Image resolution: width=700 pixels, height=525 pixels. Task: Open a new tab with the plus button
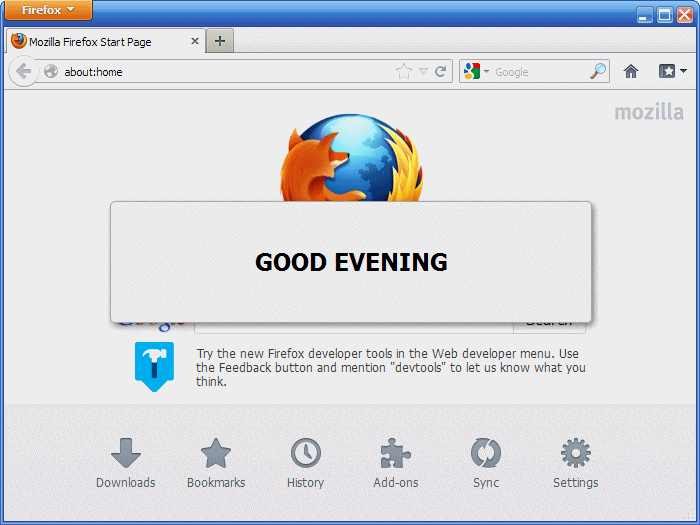tap(220, 41)
